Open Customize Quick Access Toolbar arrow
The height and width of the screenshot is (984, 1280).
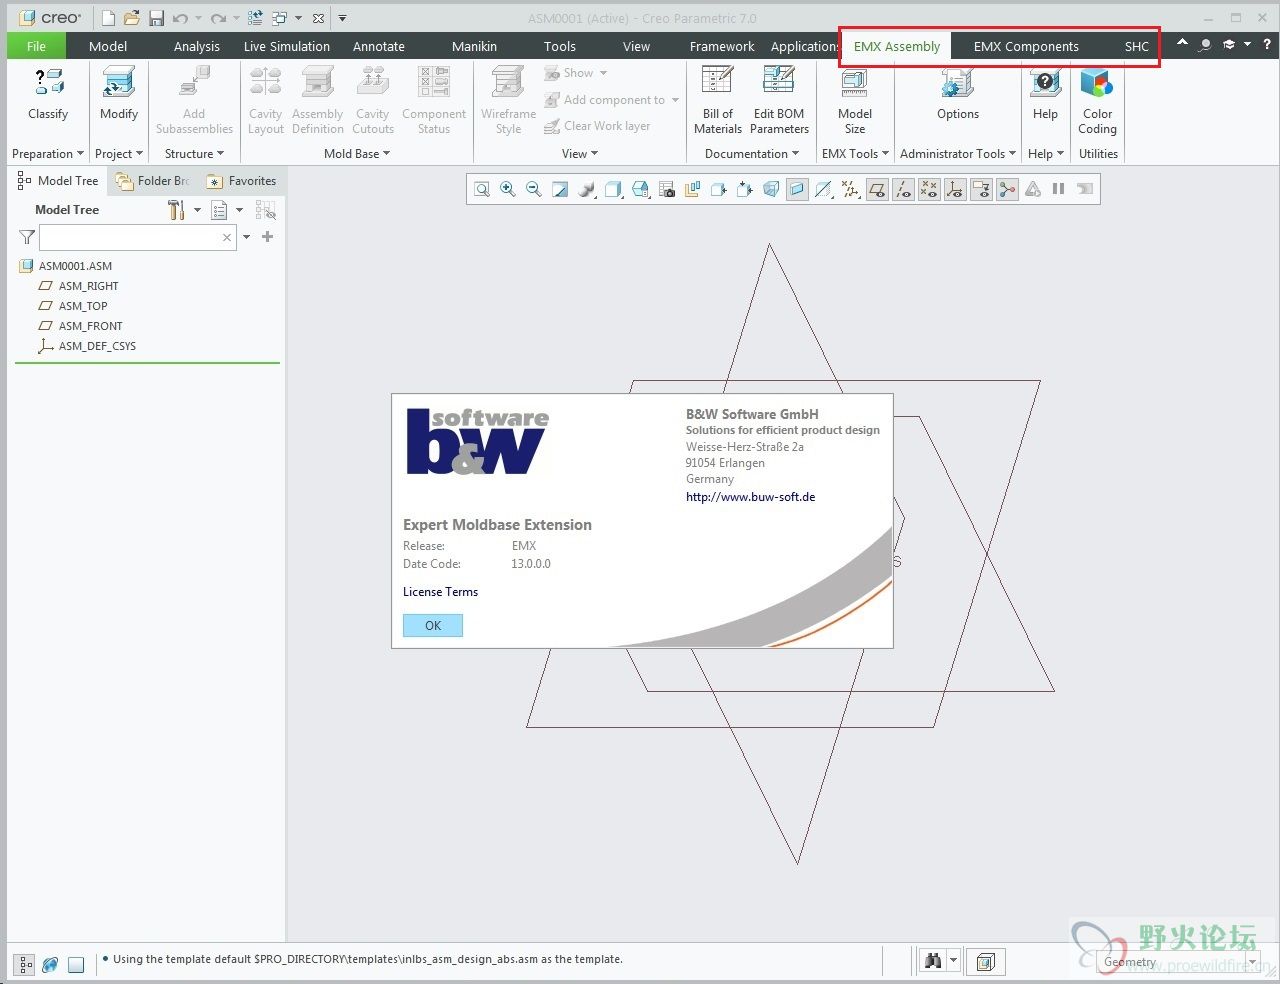[342, 18]
